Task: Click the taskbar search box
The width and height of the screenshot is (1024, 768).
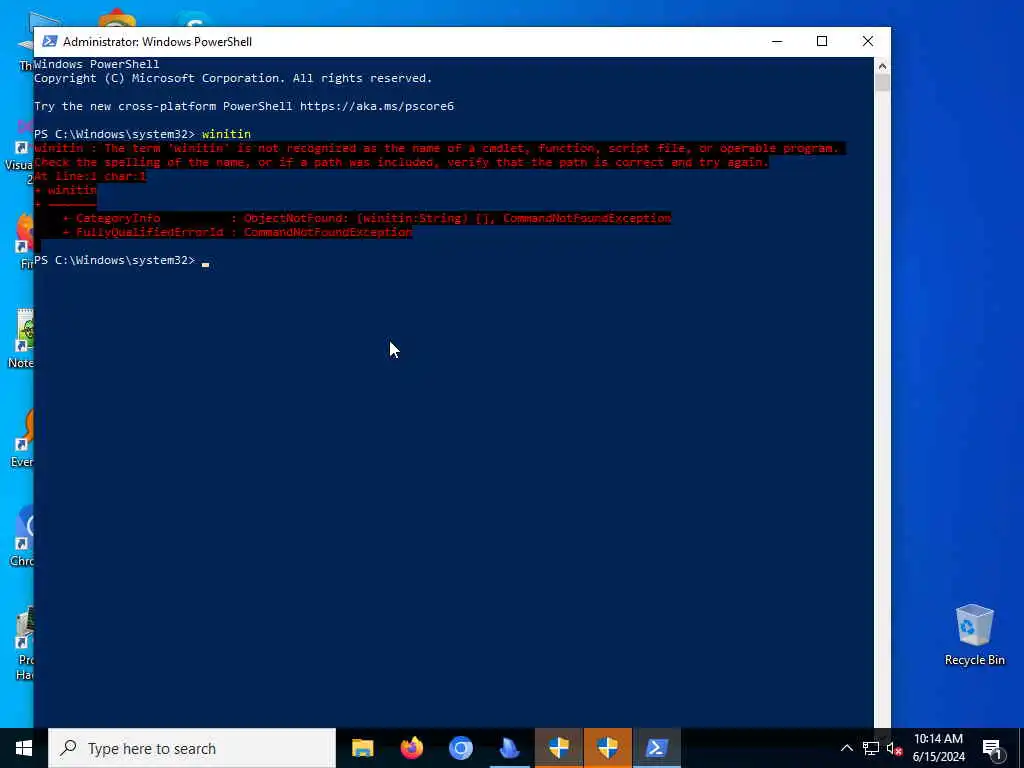Action: tap(192, 748)
